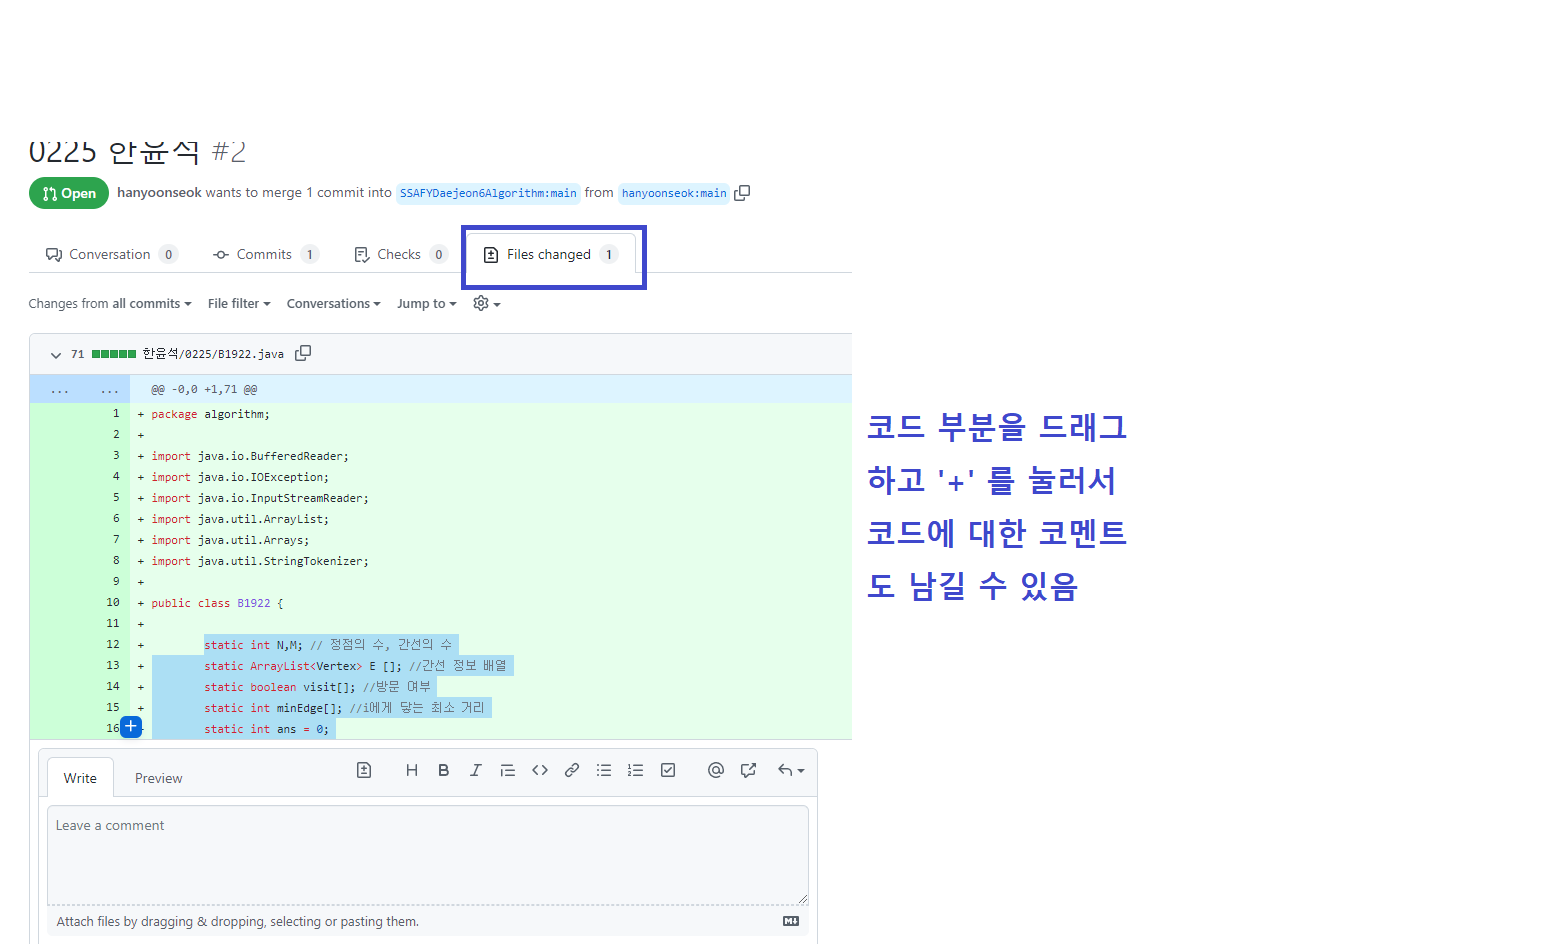This screenshot has width=1566, height=944.
Task: Open Changes from all commits dropdown
Action: click(x=110, y=303)
